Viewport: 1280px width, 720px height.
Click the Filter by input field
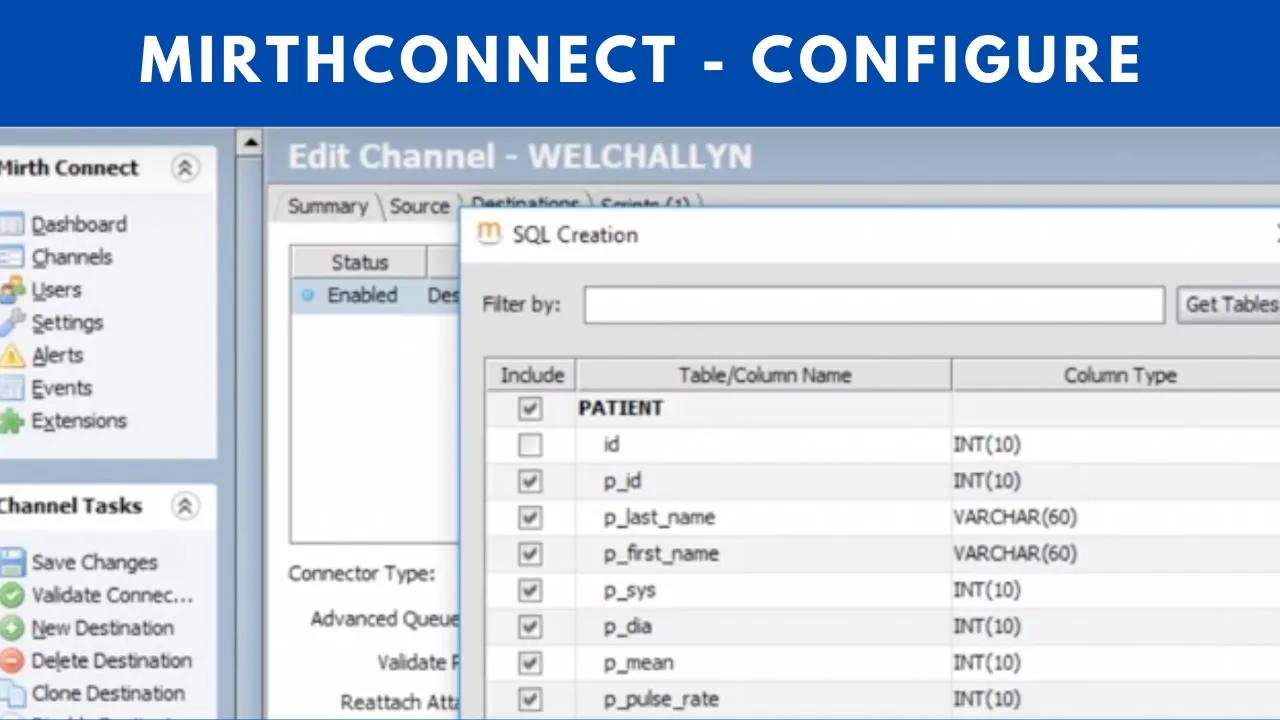point(874,305)
